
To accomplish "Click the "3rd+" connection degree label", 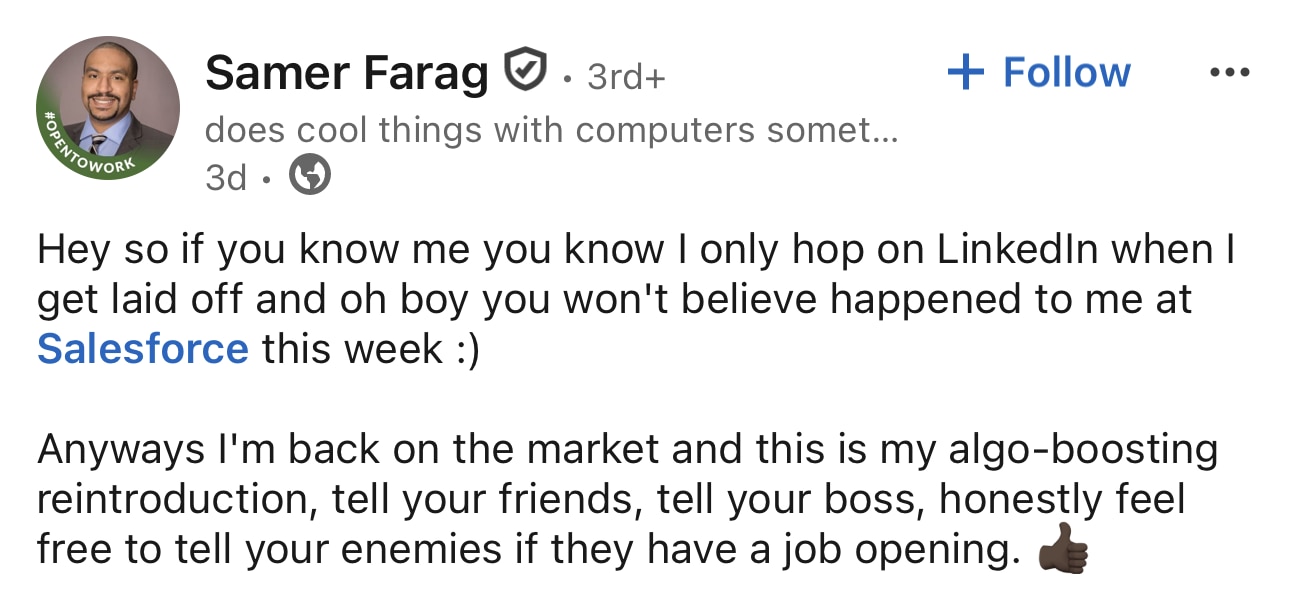I will pos(626,75).
